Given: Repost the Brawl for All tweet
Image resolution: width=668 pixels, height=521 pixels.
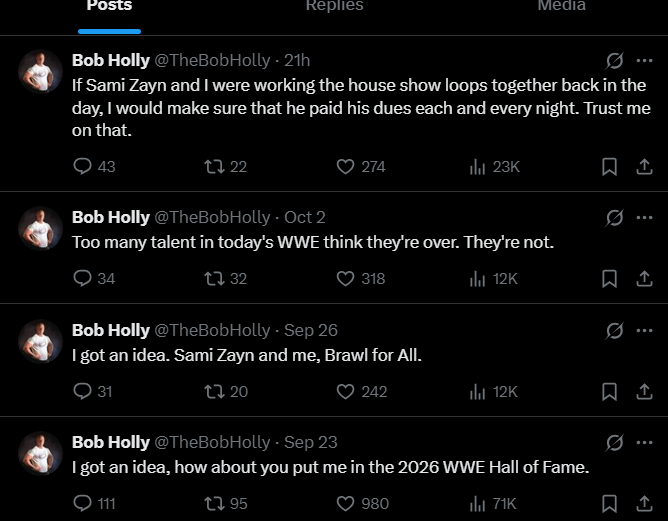Looking at the screenshot, I should (214, 392).
